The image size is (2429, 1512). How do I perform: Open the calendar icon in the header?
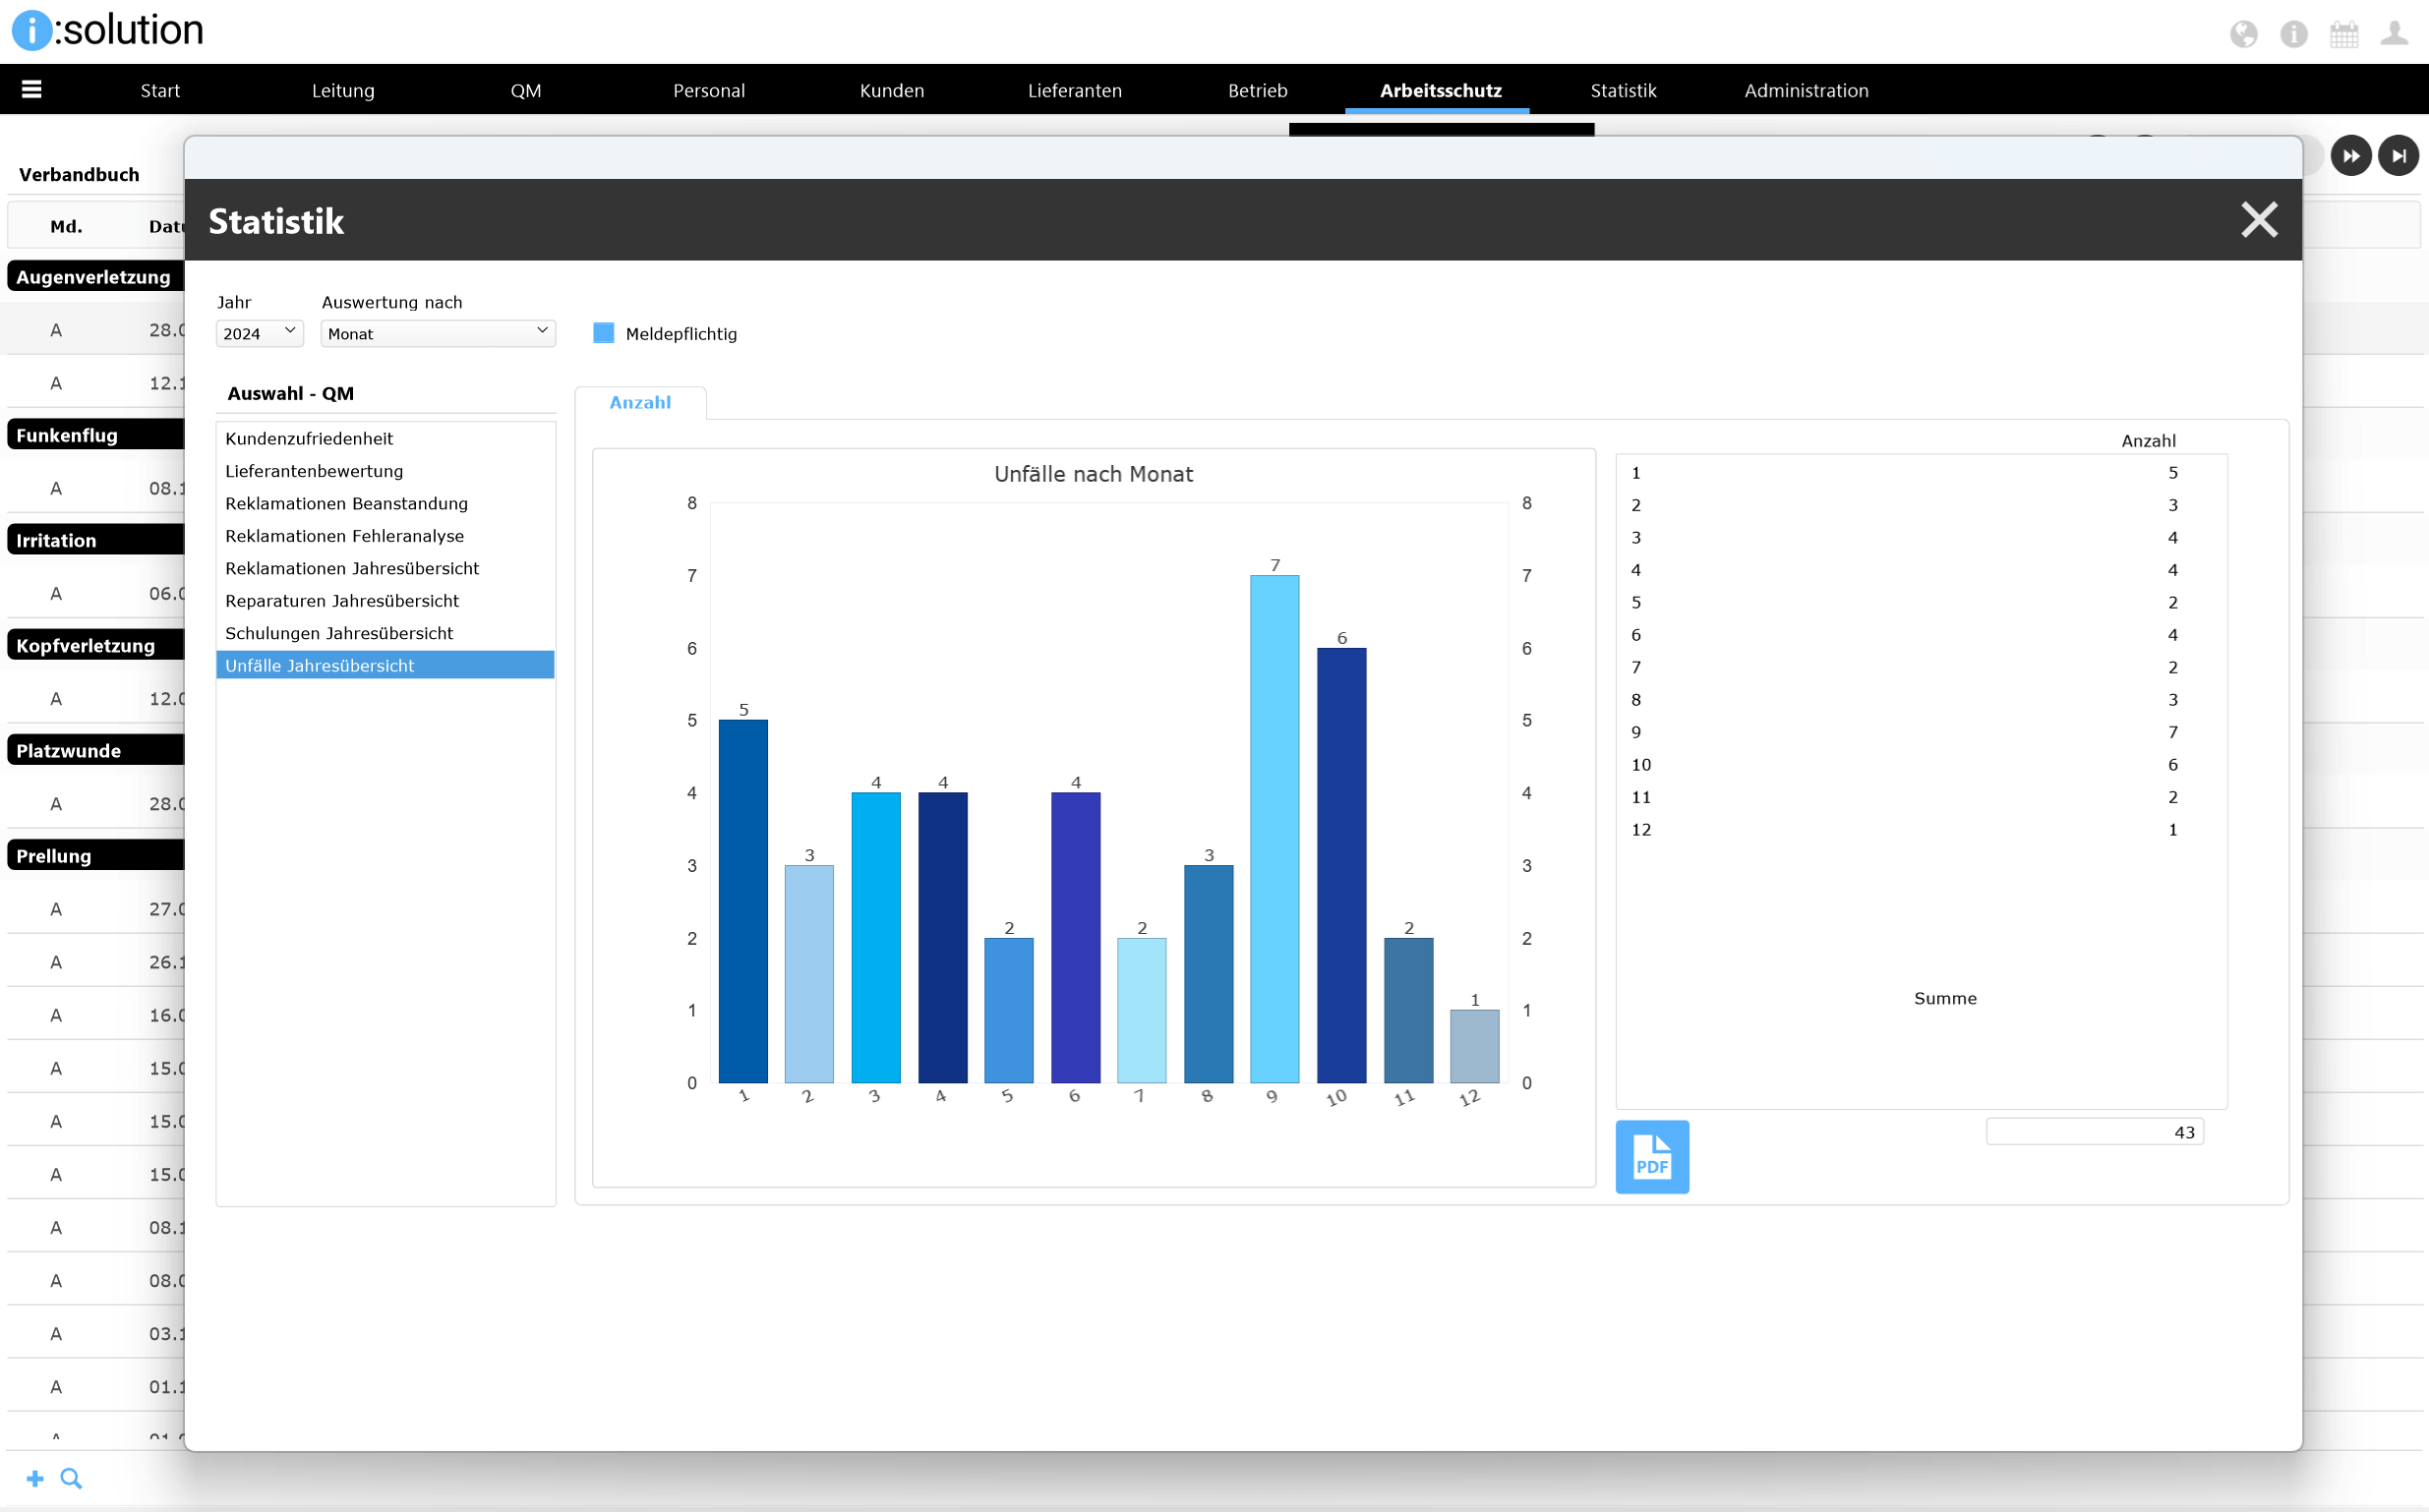(x=2343, y=34)
